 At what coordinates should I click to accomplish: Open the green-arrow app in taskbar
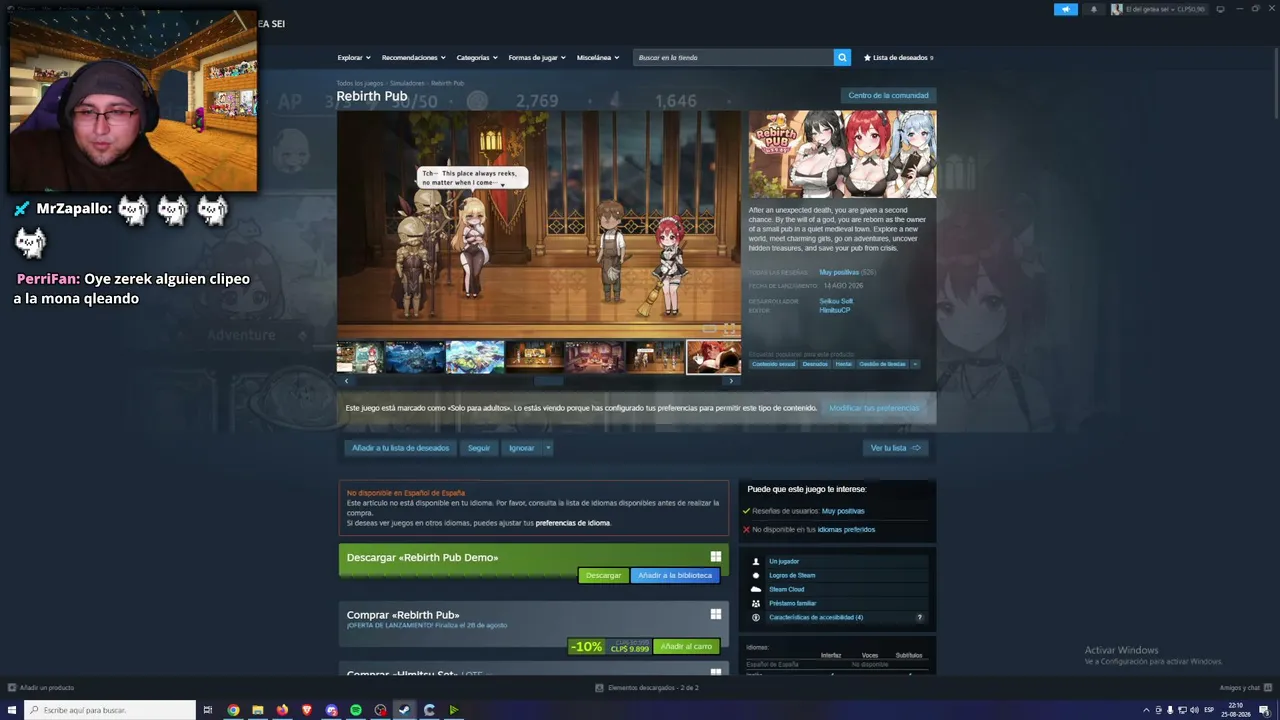coord(454,710)
